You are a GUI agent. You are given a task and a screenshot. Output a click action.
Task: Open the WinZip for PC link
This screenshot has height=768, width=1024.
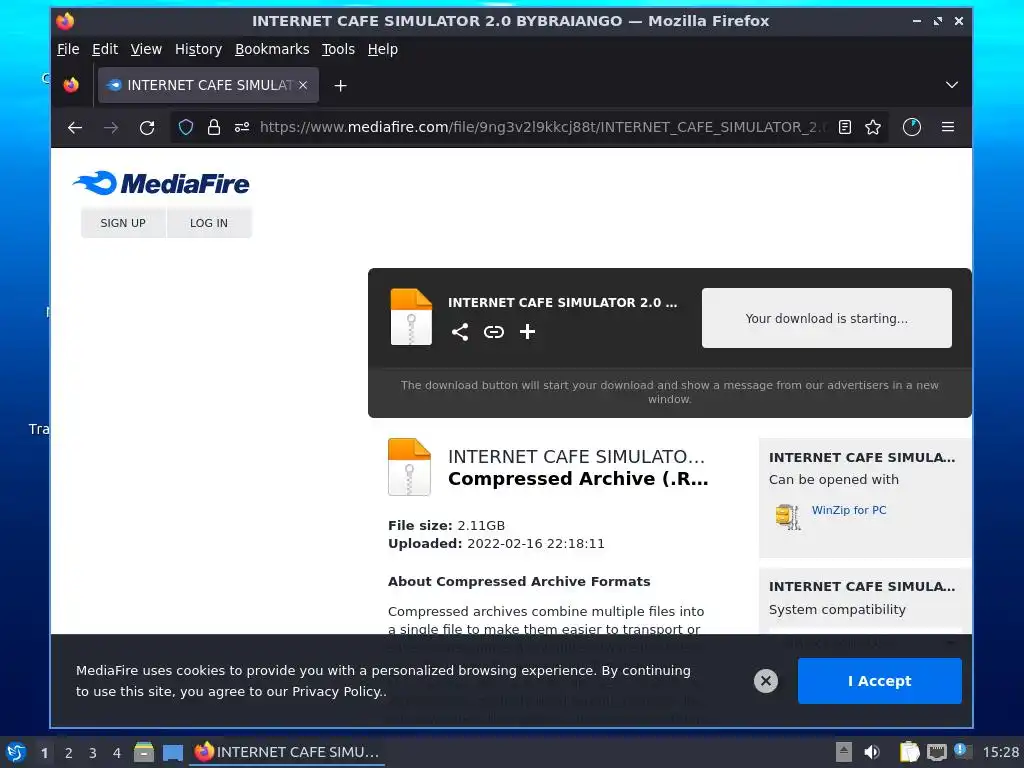click(x=849, y=510)
